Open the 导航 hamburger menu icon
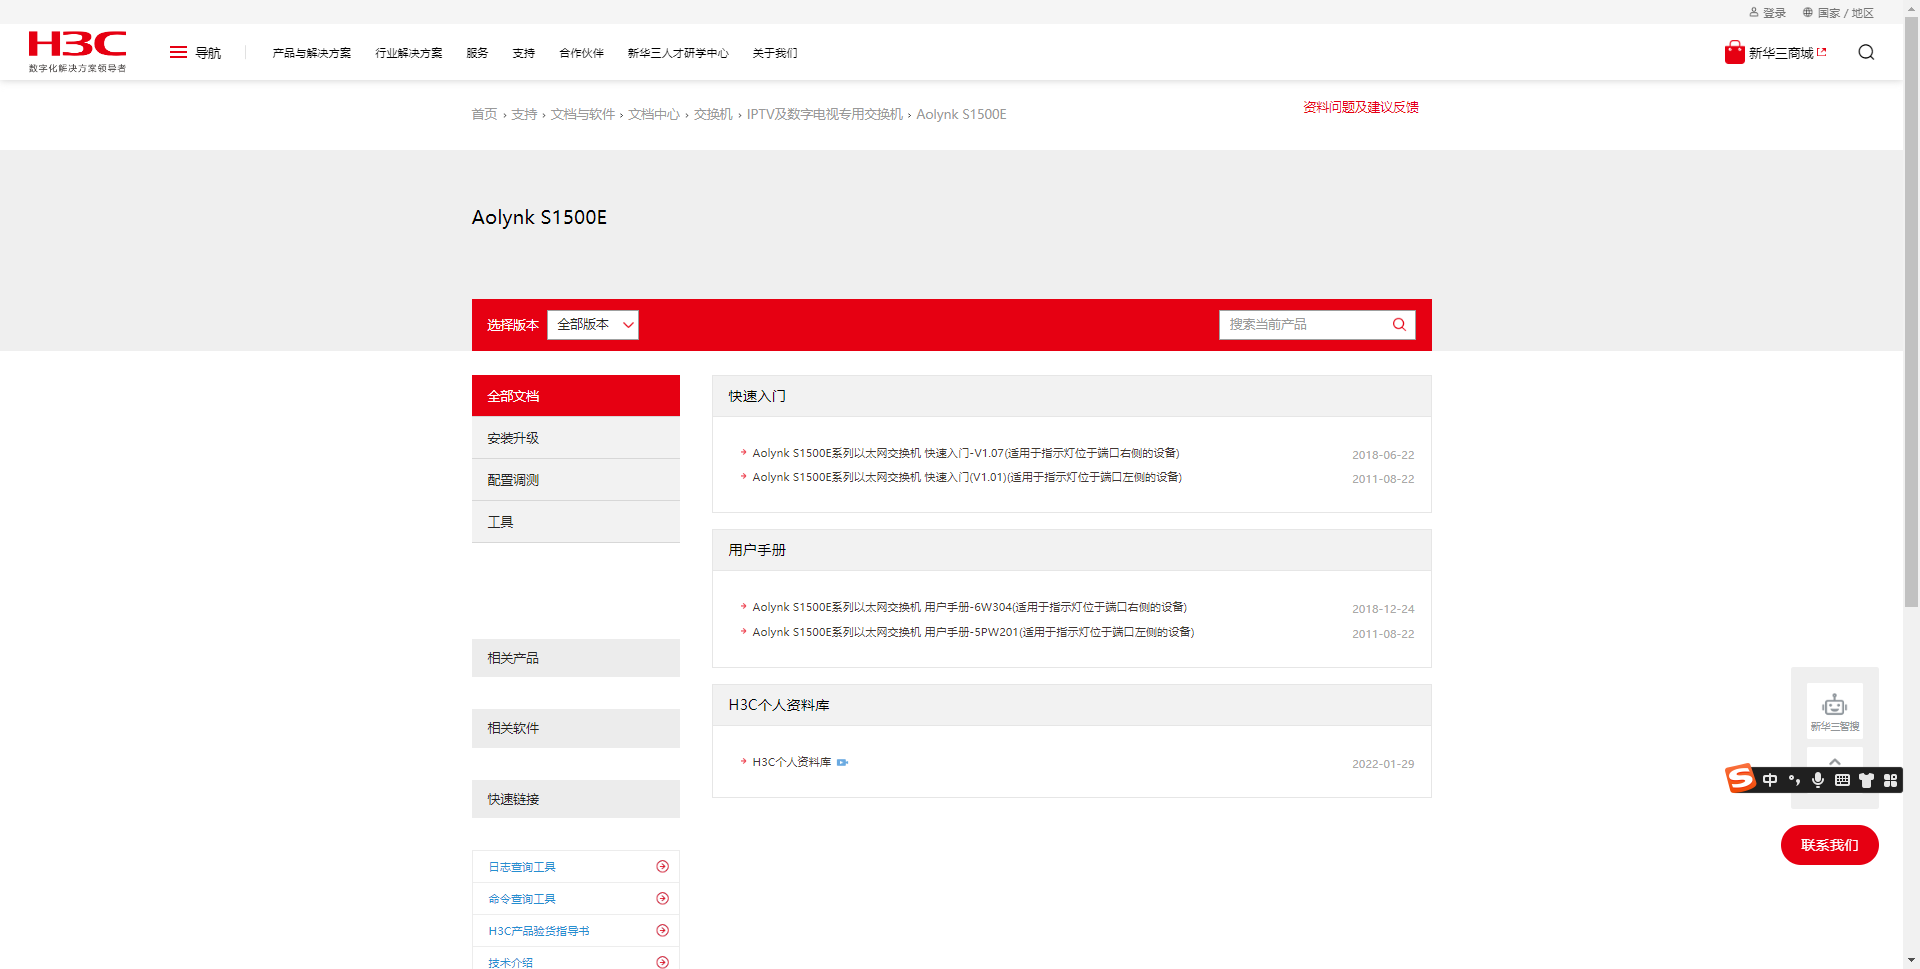Viewport: 1920px width, 969px height. [x=178, y=53]
